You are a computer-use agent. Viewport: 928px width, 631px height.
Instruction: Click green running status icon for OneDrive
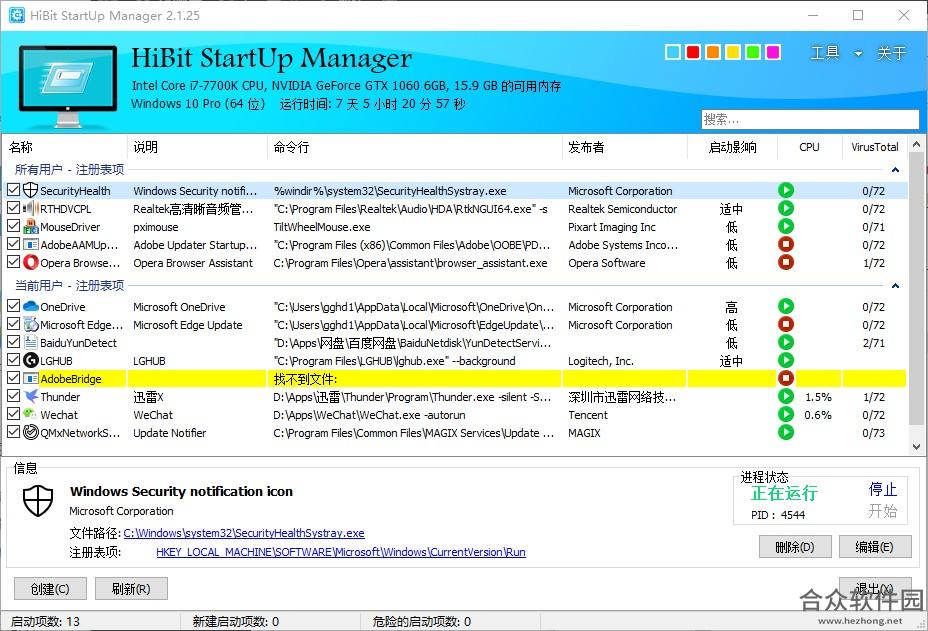[786, 306]
